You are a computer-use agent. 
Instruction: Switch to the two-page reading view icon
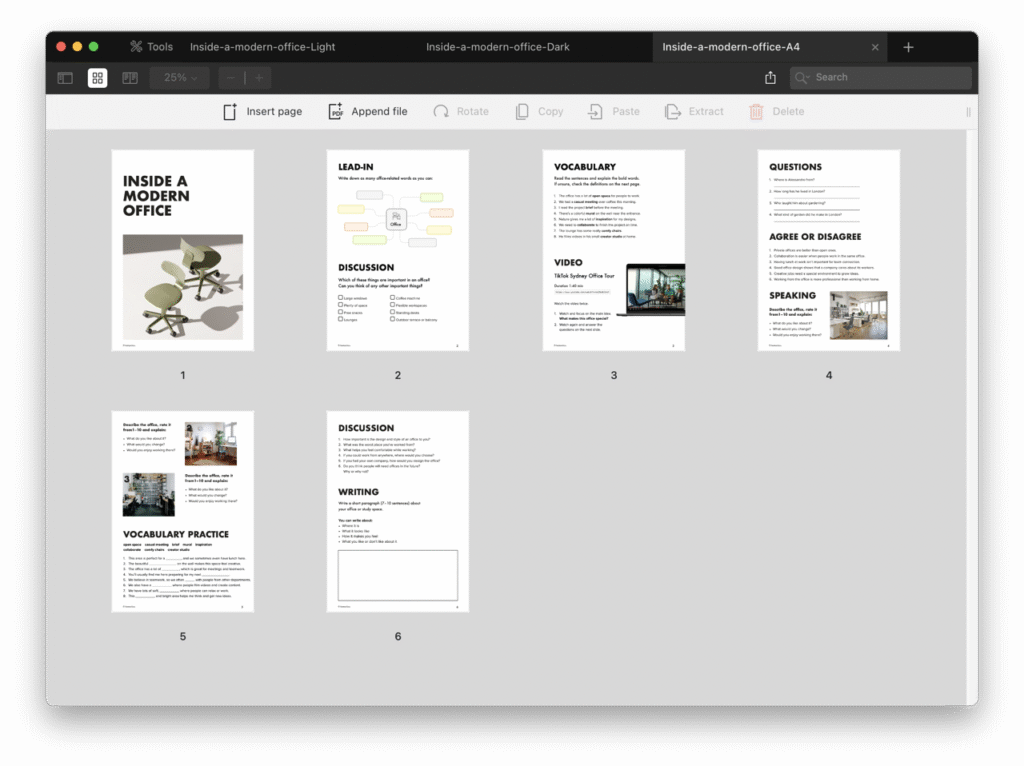pyautogui.click(x=129, y=78)
